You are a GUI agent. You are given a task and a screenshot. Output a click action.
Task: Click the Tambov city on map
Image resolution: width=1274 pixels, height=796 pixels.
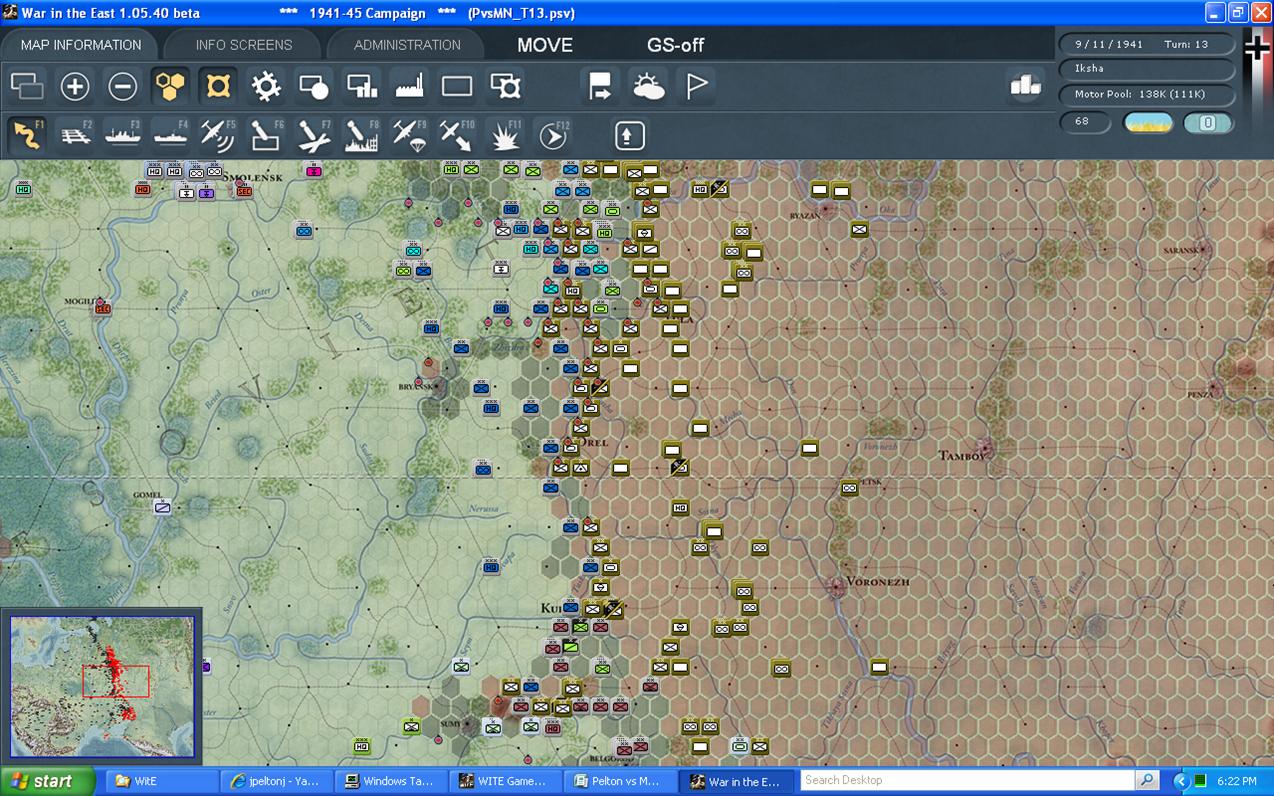tap(985, 447)
